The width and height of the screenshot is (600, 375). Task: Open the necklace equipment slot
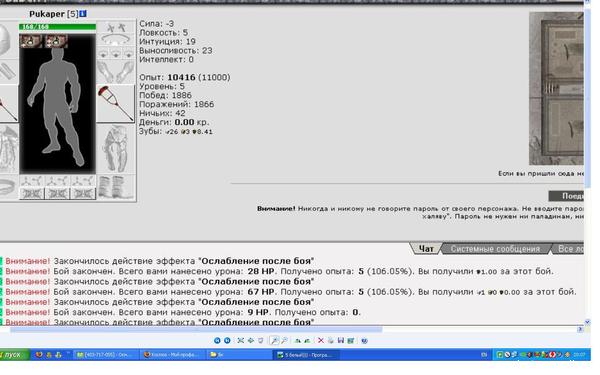tap(116, 39)
